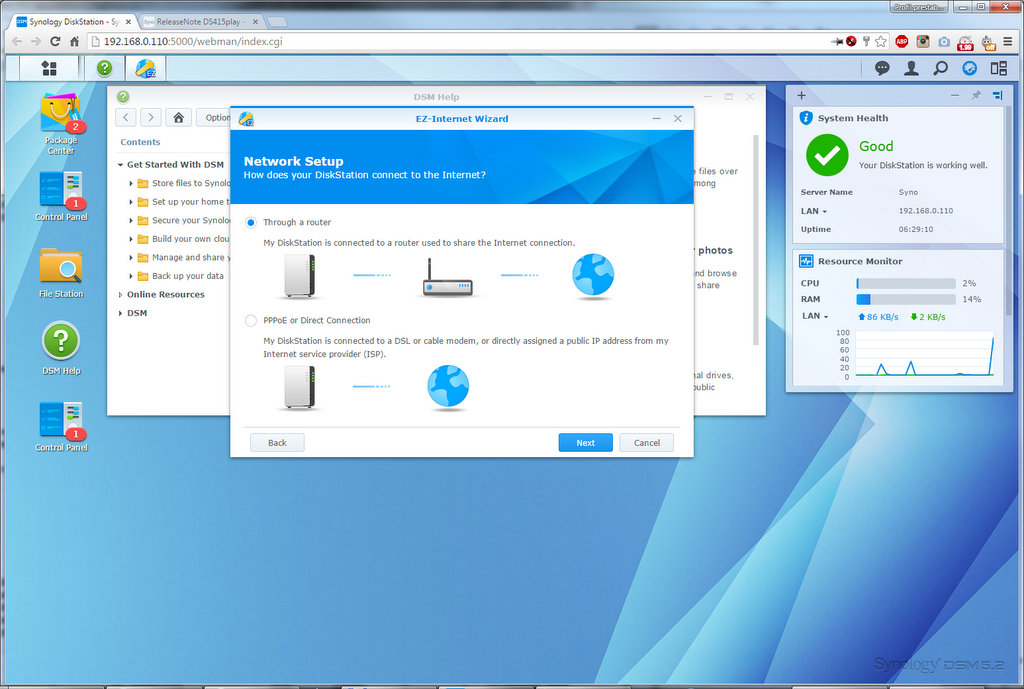Screen dimensions: 1024x689
Task: Open the lower Control Panel desktop icon
Action: point(61,426)
